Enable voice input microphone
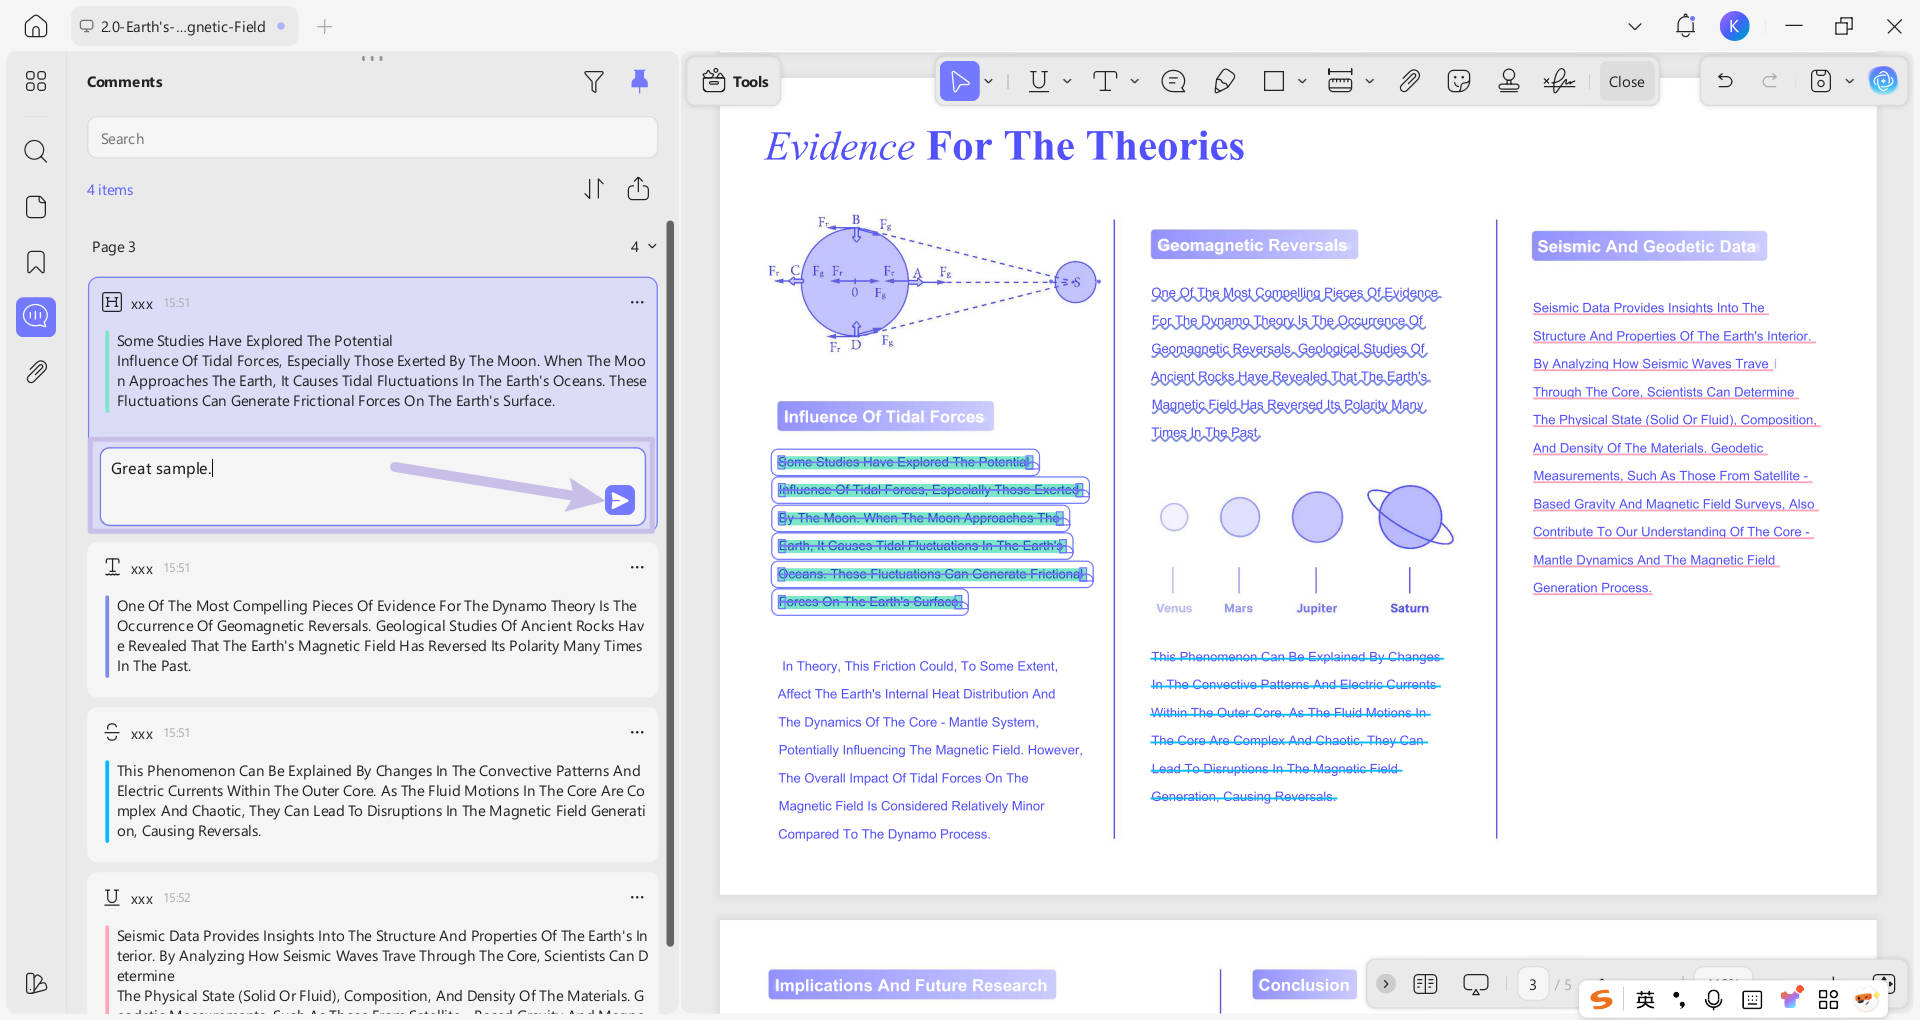 tap(1714, 999)
